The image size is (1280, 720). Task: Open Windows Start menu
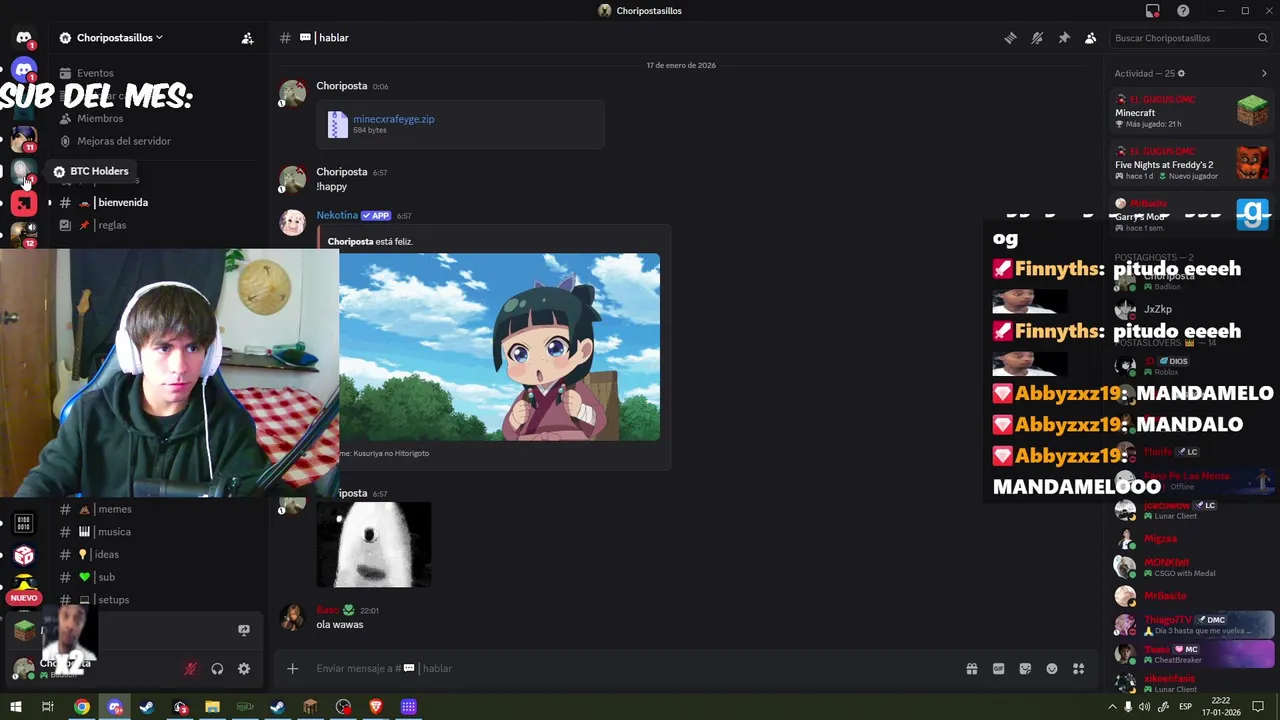(x=15, y=707)
